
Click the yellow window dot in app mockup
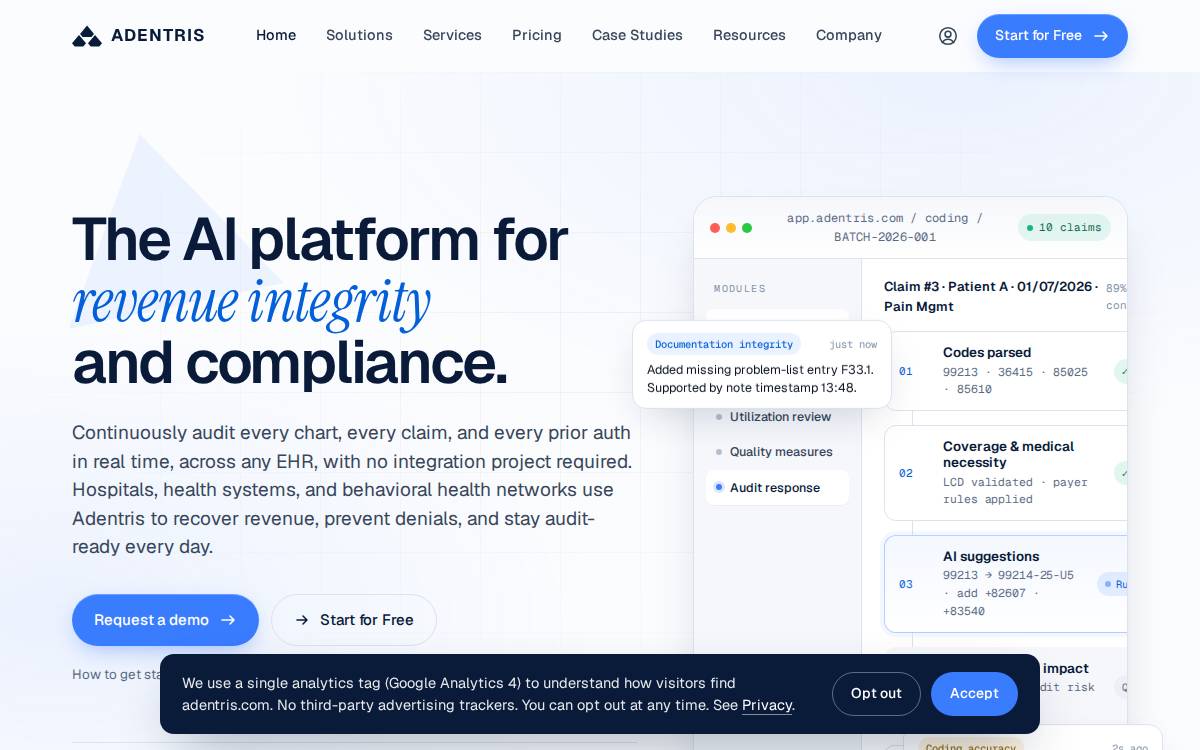click(731, 228)
